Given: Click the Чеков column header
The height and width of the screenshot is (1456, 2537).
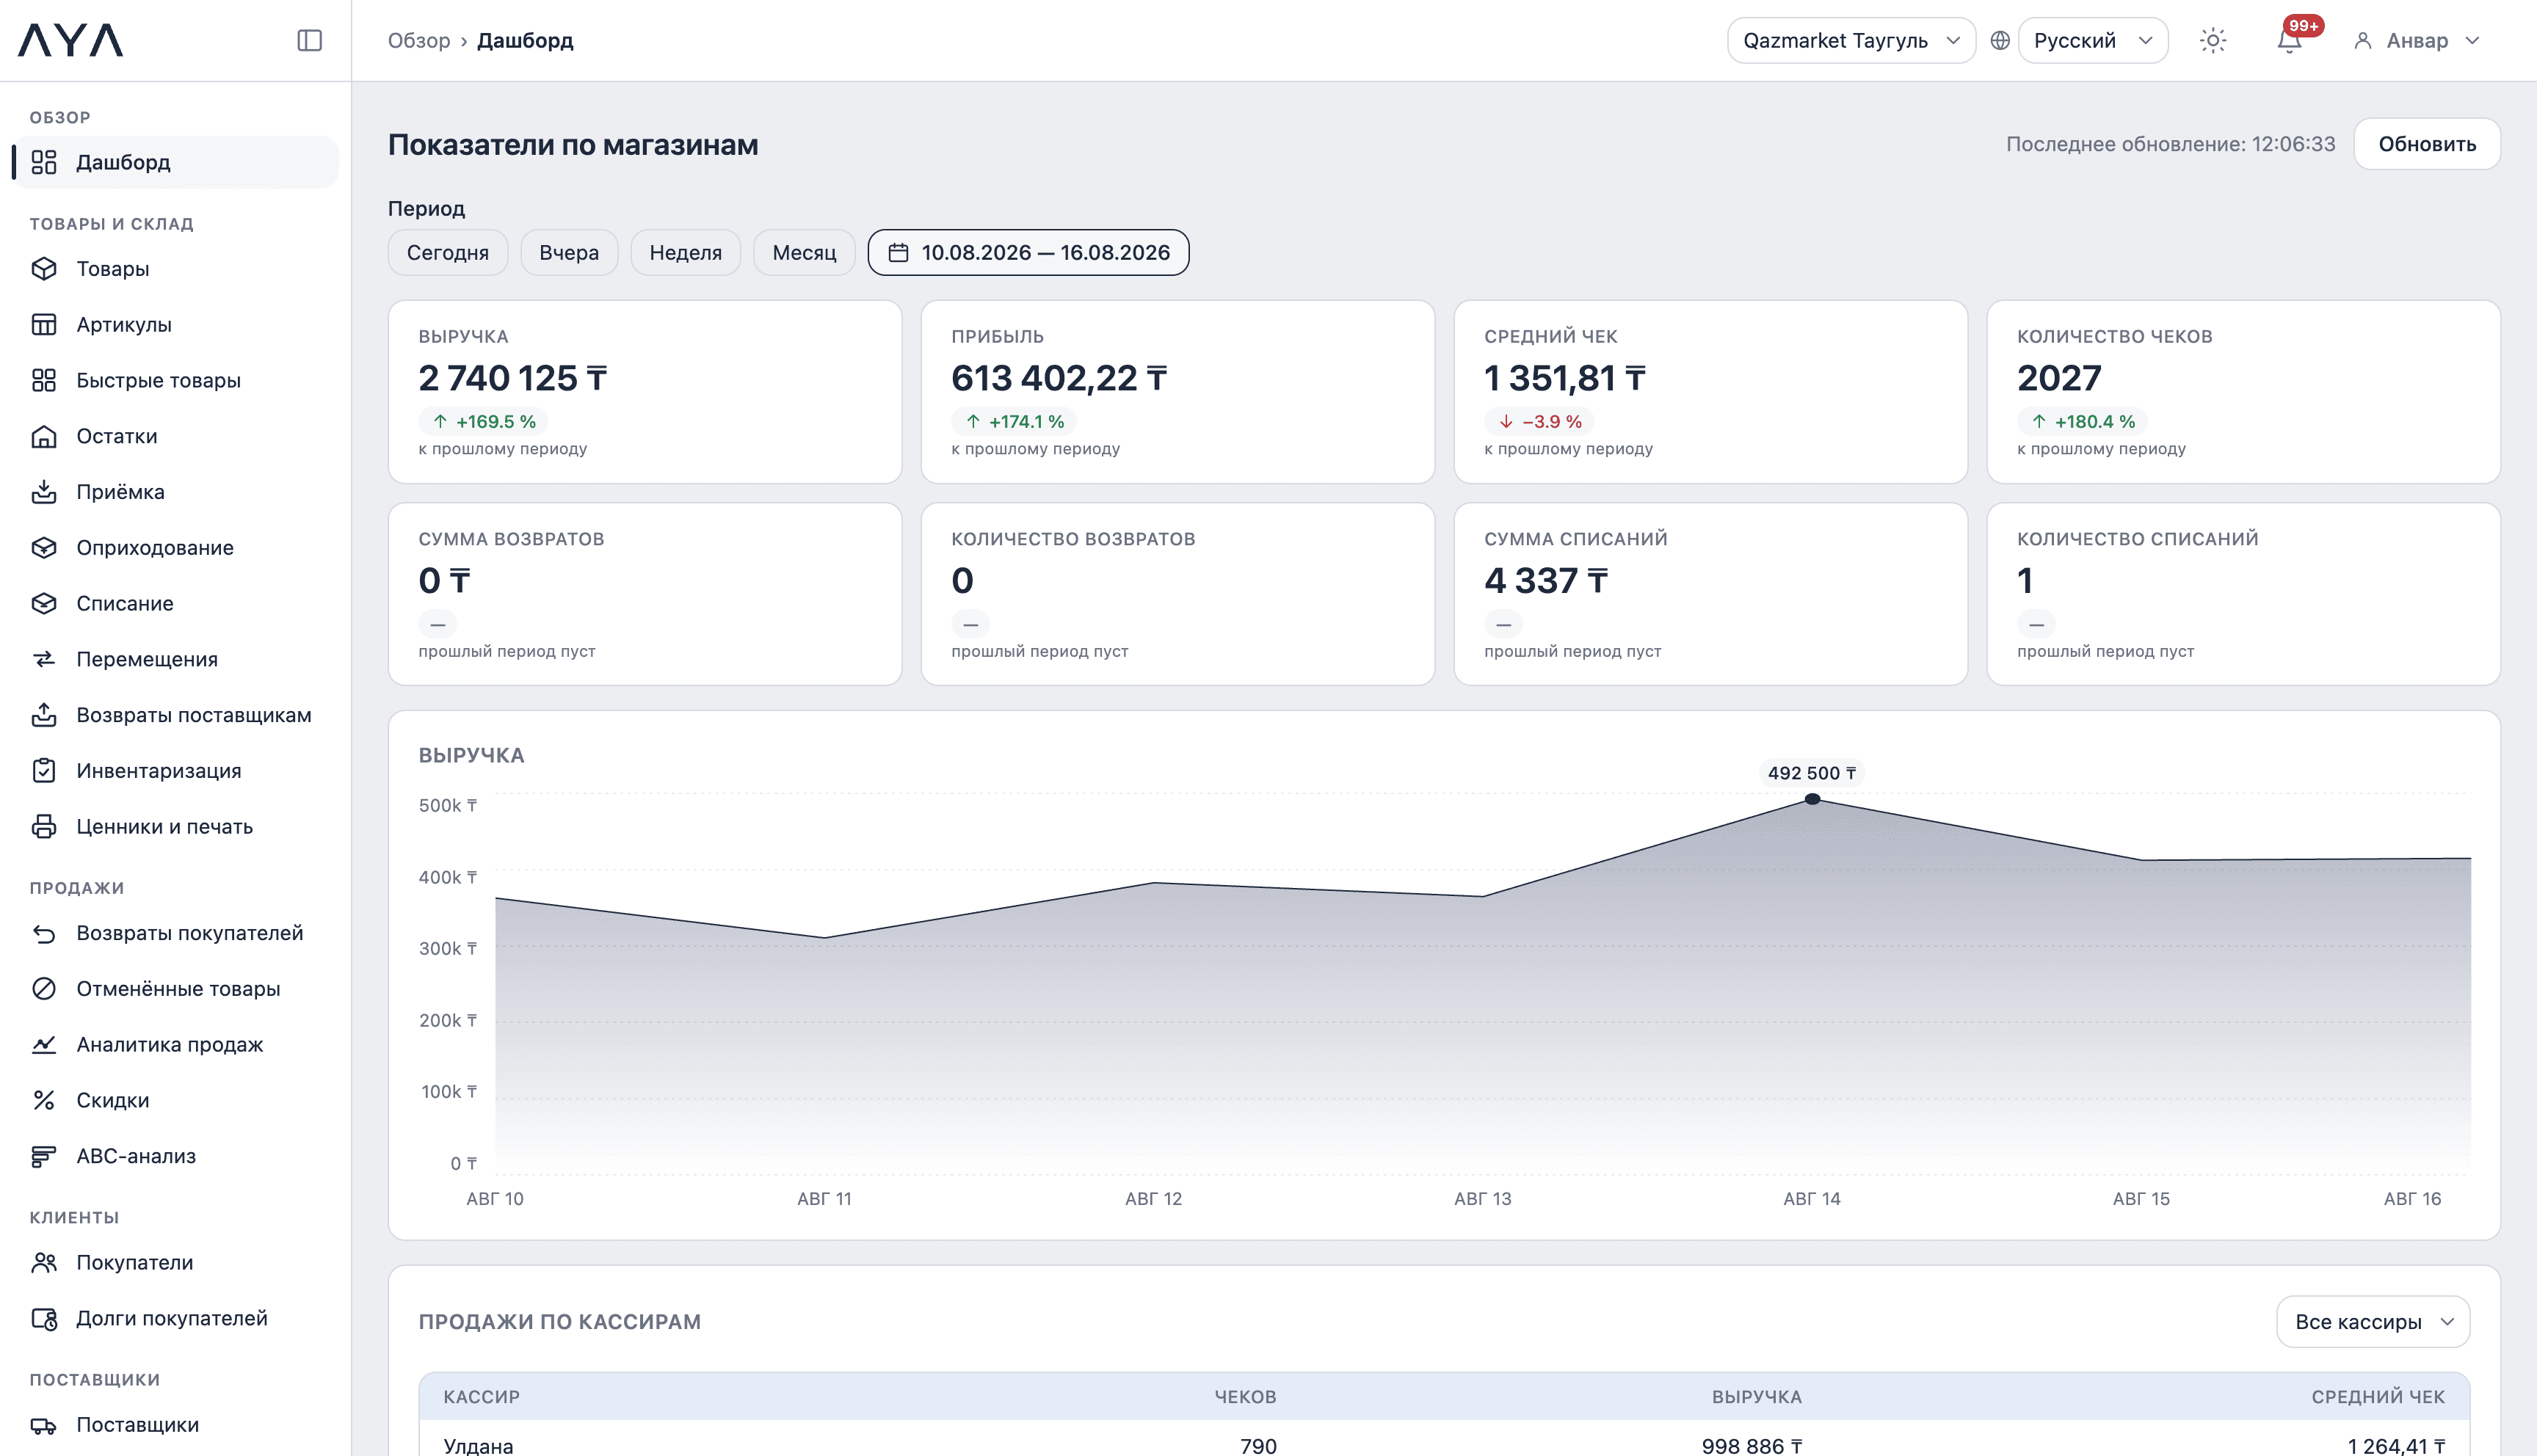Looking at the screenshot, I should (x=1245, y=1397).
